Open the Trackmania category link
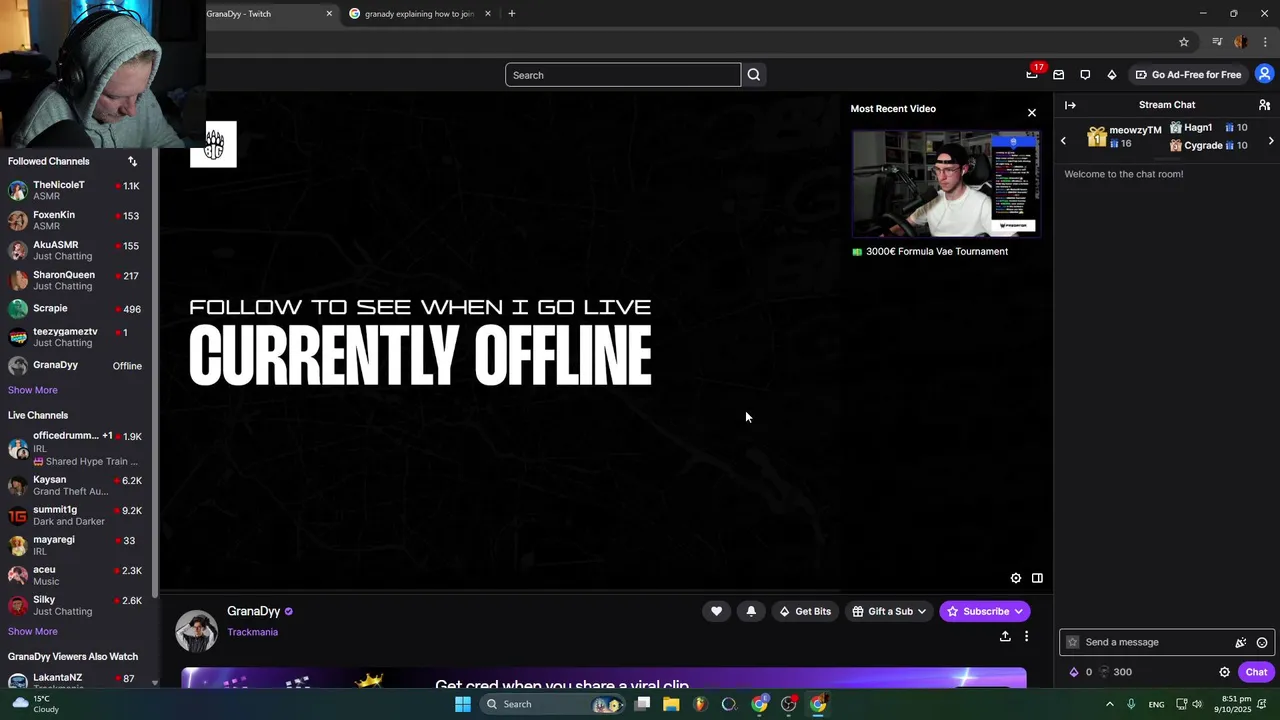1280x720 pixels. (x=252, y=632)
